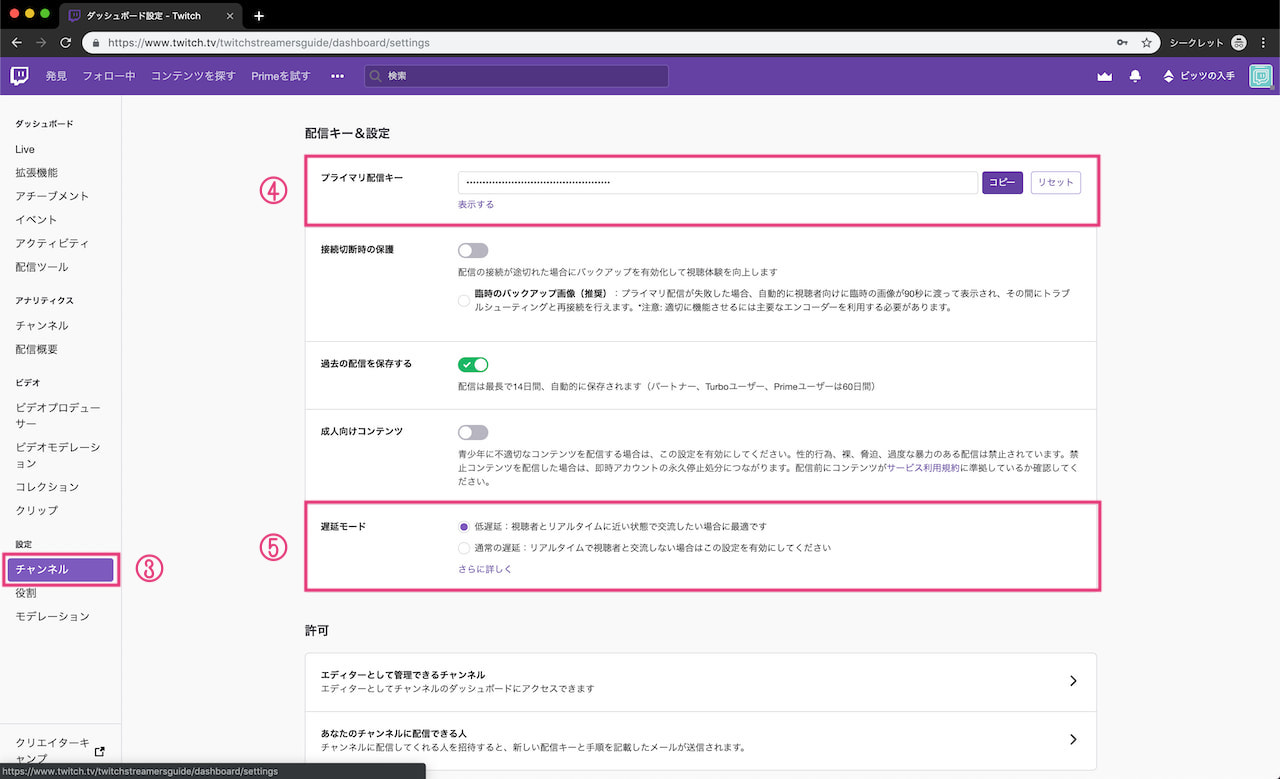Open フォロー中 in top navigation
Image resolution: width=1280 pixels, height=779 pixels.
click(109, 76)
